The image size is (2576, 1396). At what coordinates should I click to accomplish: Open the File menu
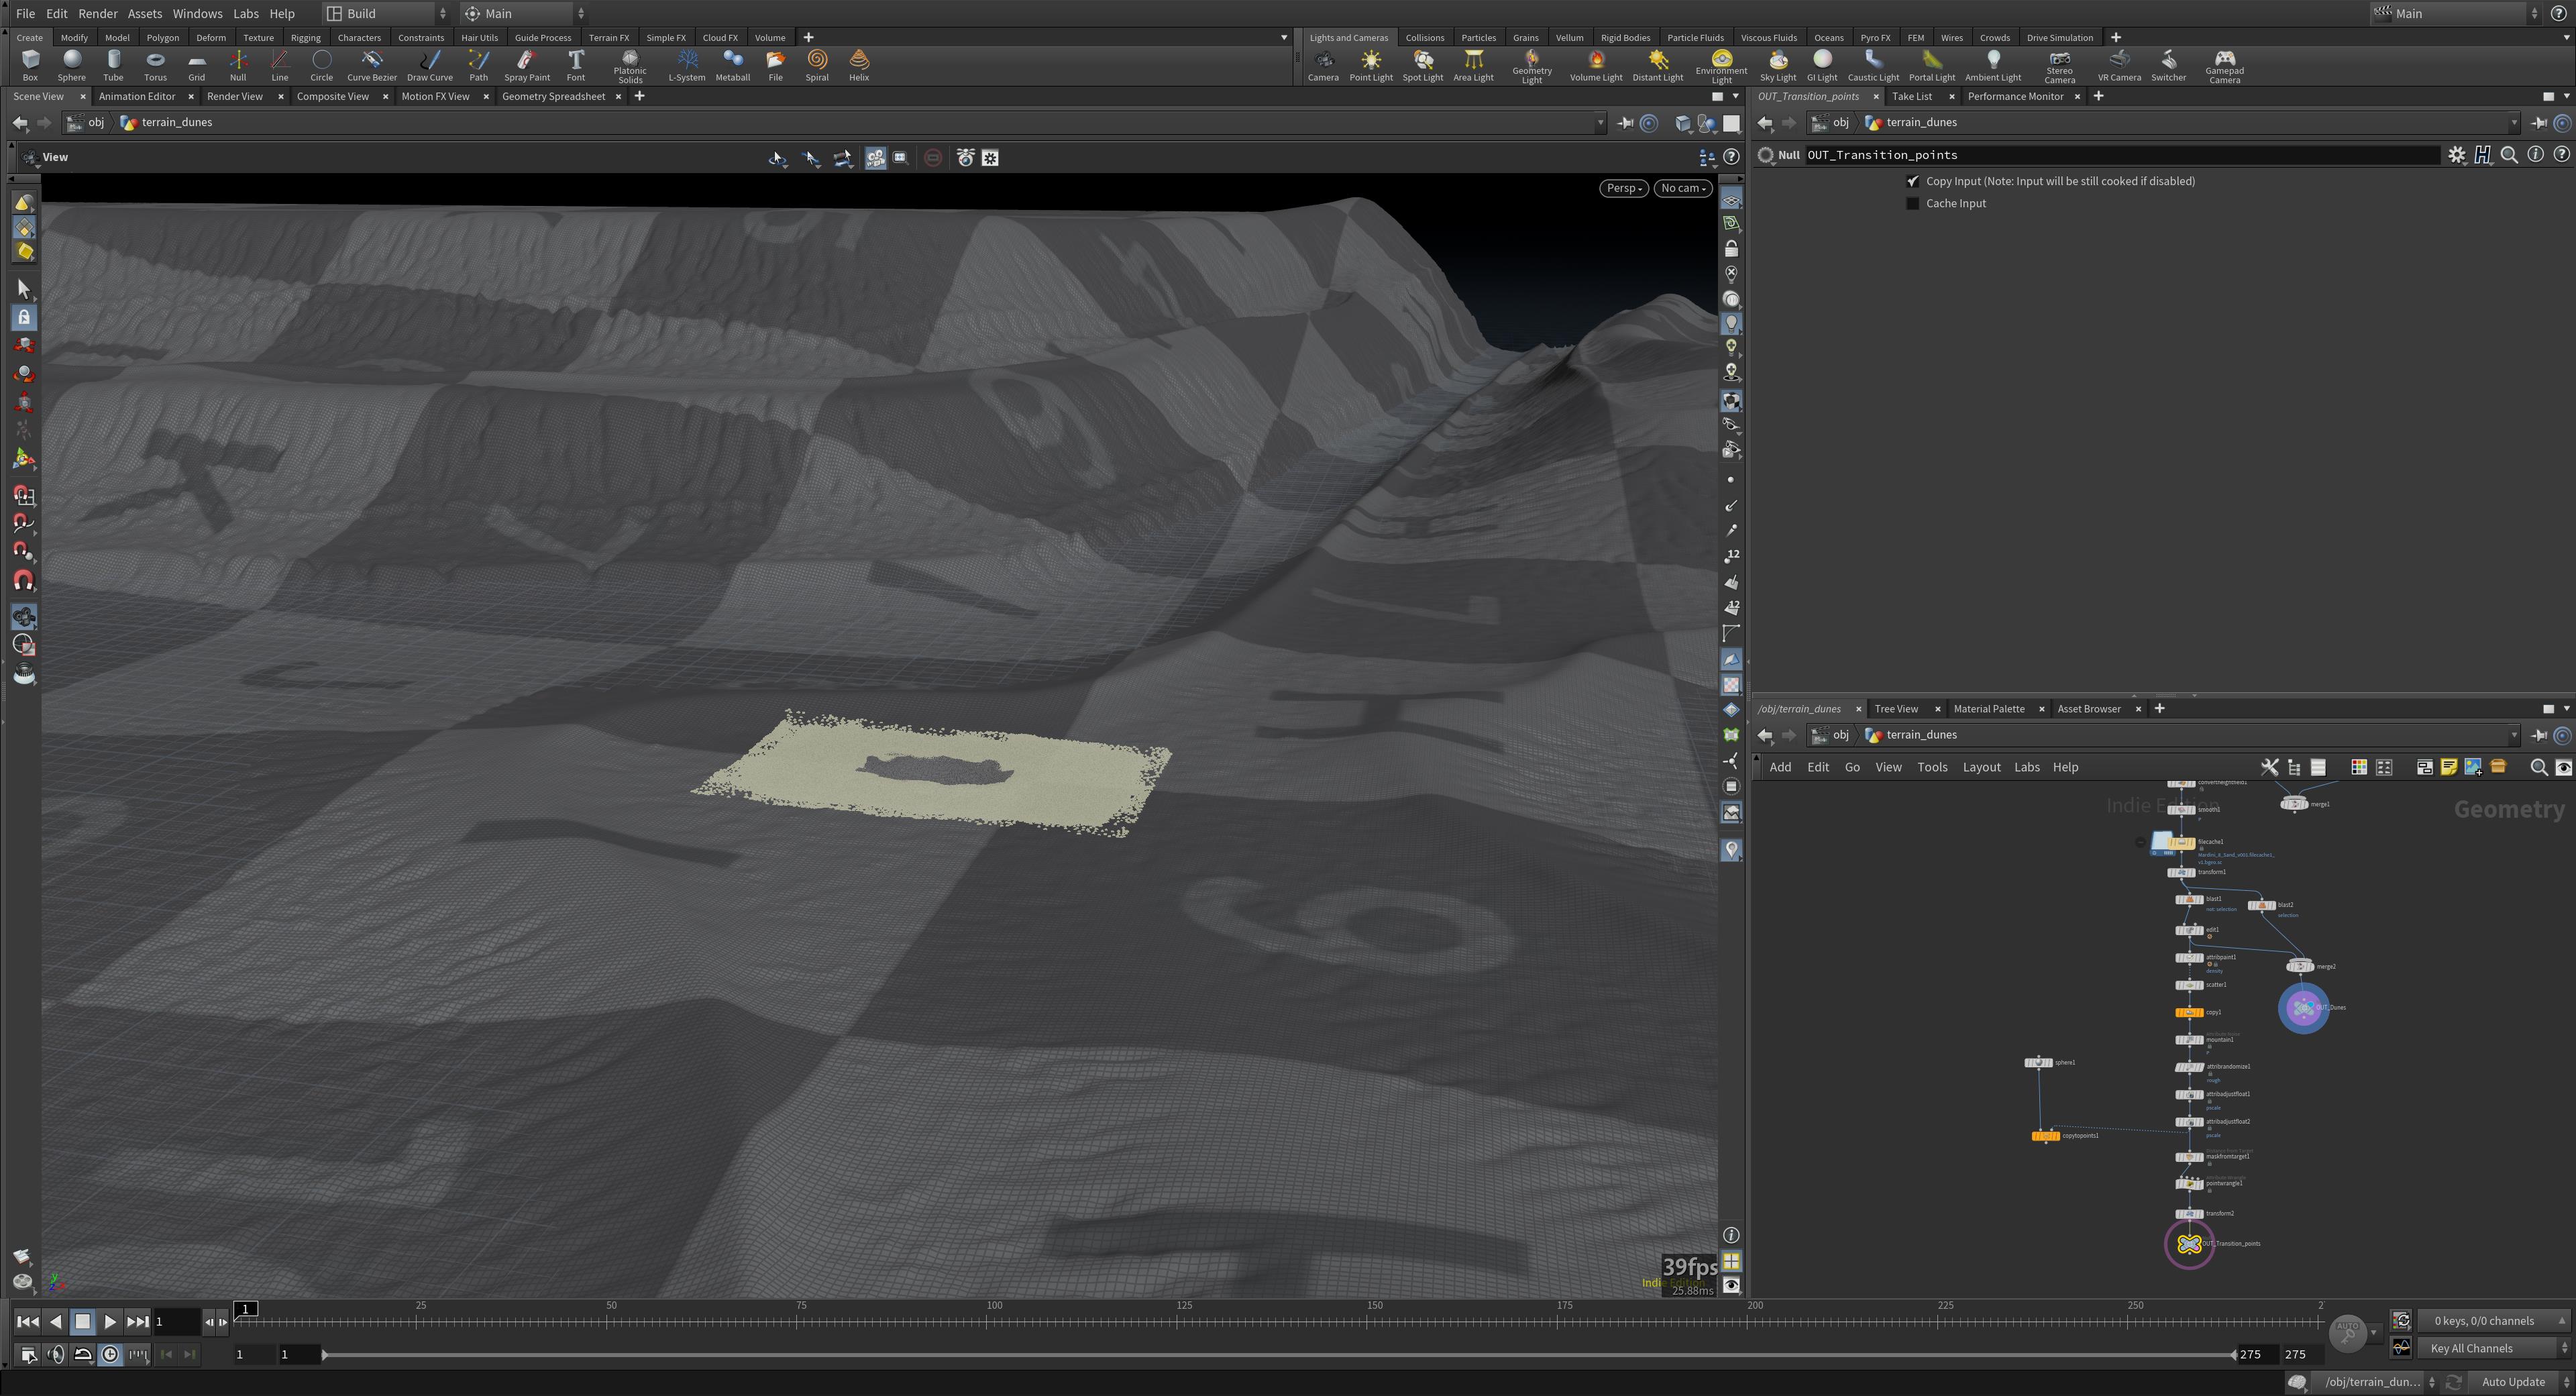pyautogui.click(x=25, y=13)
